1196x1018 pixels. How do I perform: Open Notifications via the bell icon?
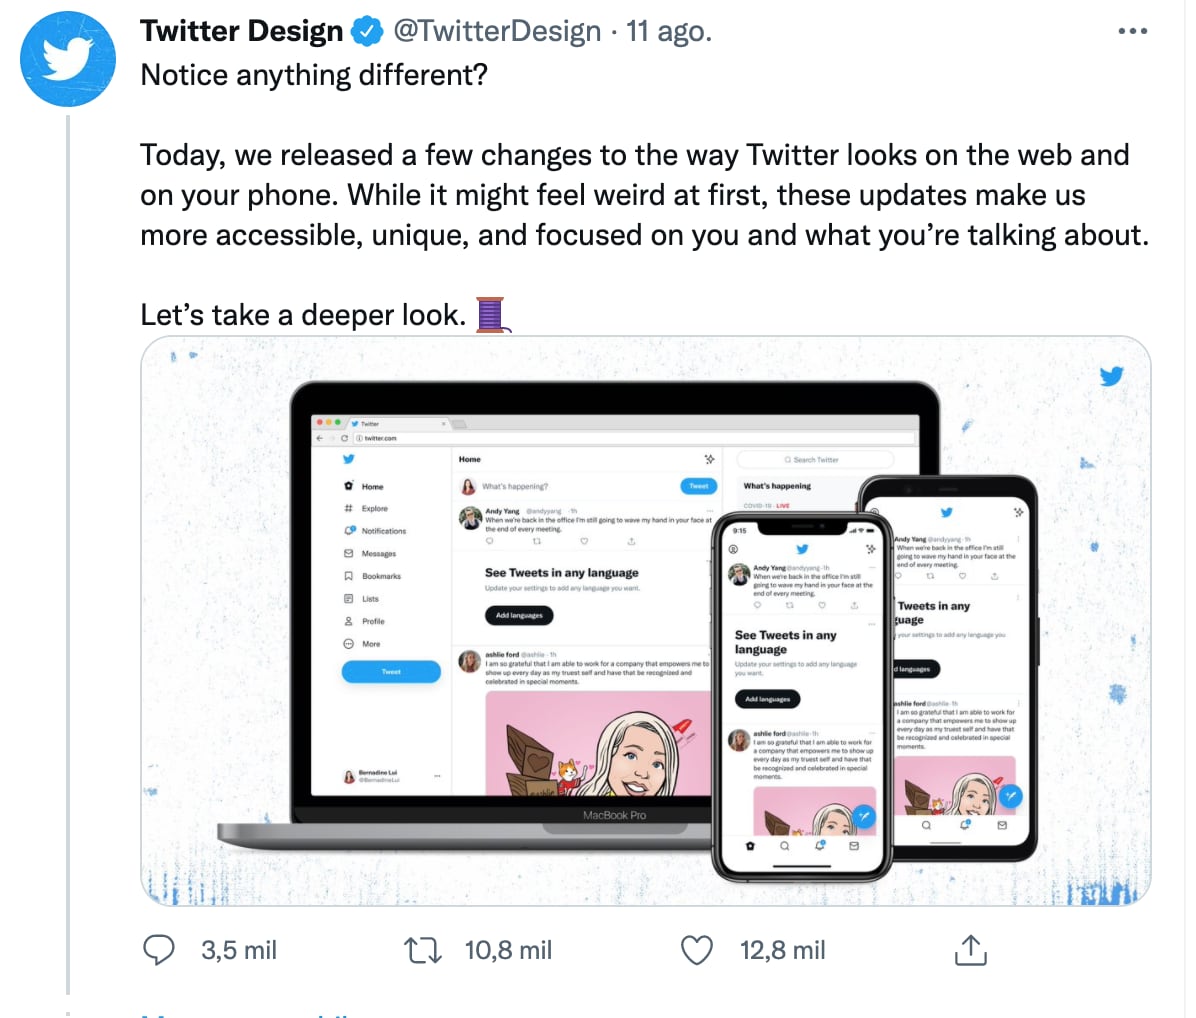coord(347,530)
